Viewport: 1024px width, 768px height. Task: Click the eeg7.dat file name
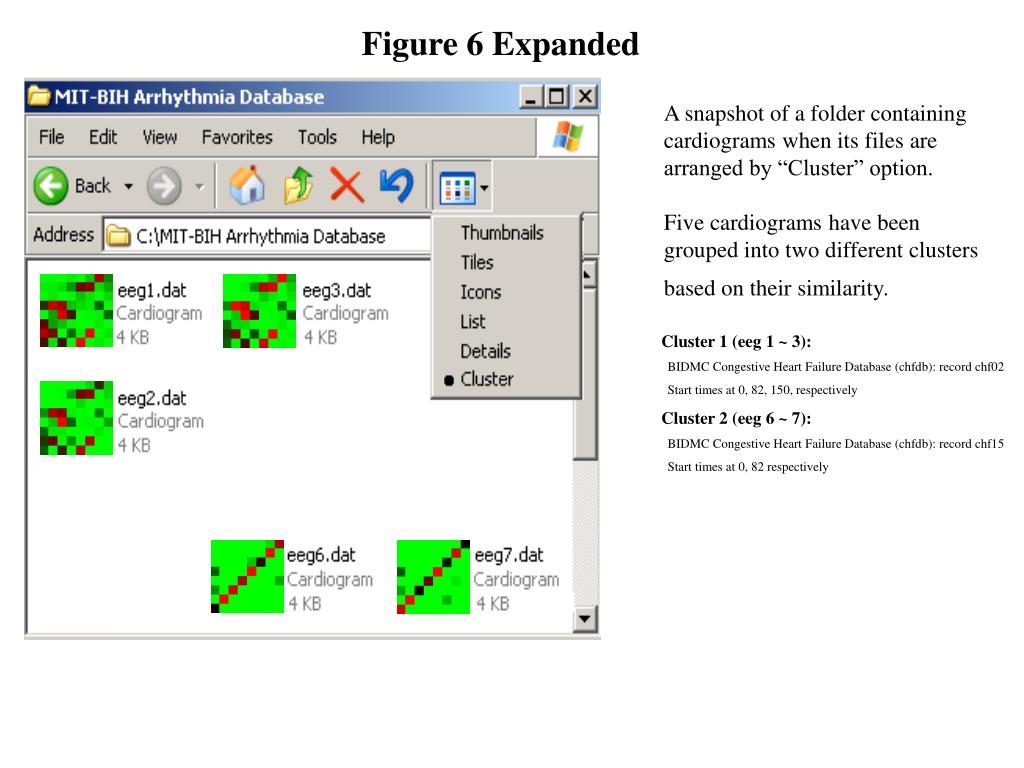509,555
